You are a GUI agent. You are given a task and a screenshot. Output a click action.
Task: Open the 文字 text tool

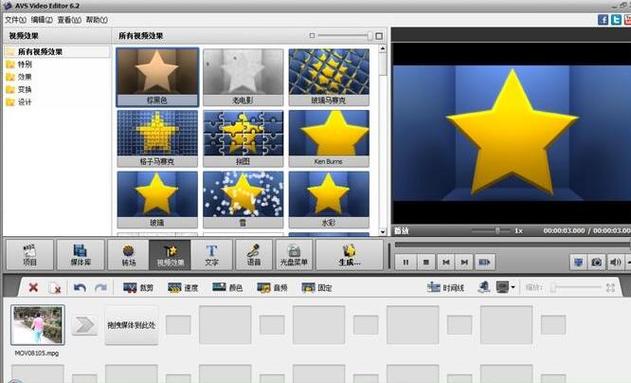(x=212, y=255)
